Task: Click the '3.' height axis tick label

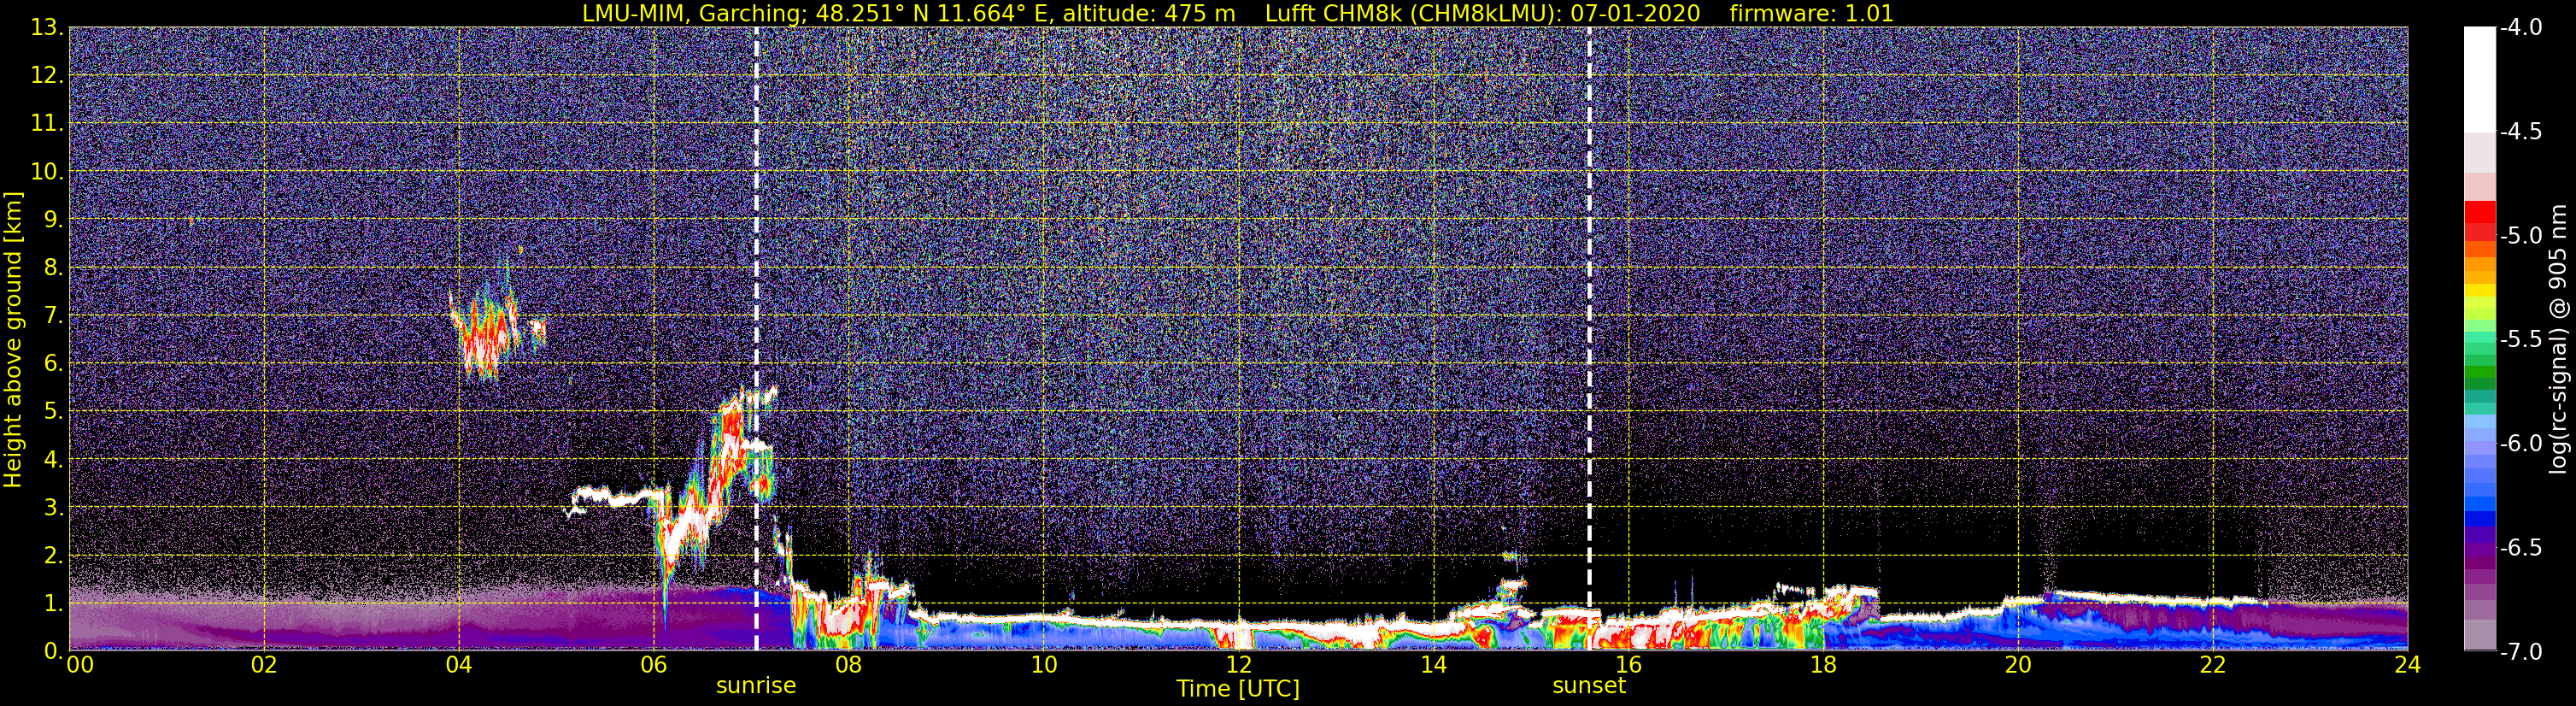Action: click(54, 508)
